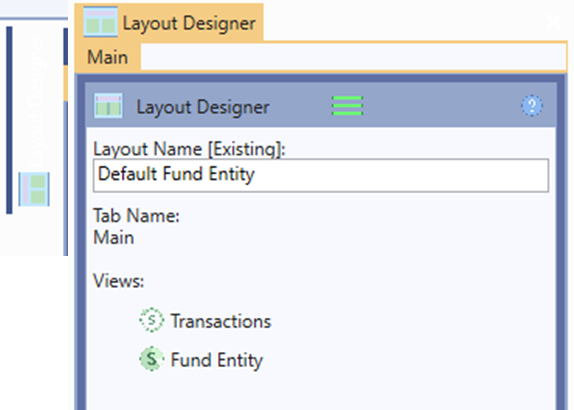
Task: Click the Views label
Action: 119,281
